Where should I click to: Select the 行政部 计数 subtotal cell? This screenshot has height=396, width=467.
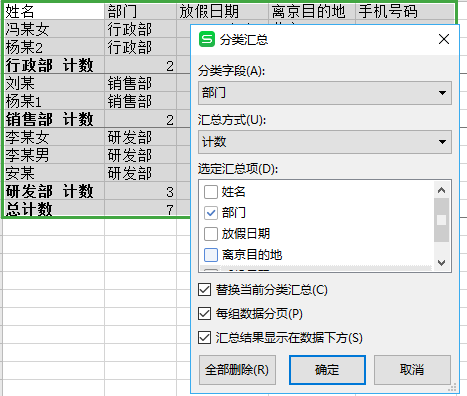point(54,65)
